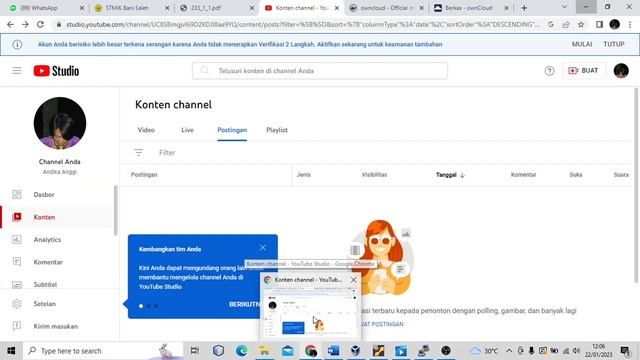Click the Komentar column header
The width and height of the screenshot is (640, 360).
[x=523, y=175]
